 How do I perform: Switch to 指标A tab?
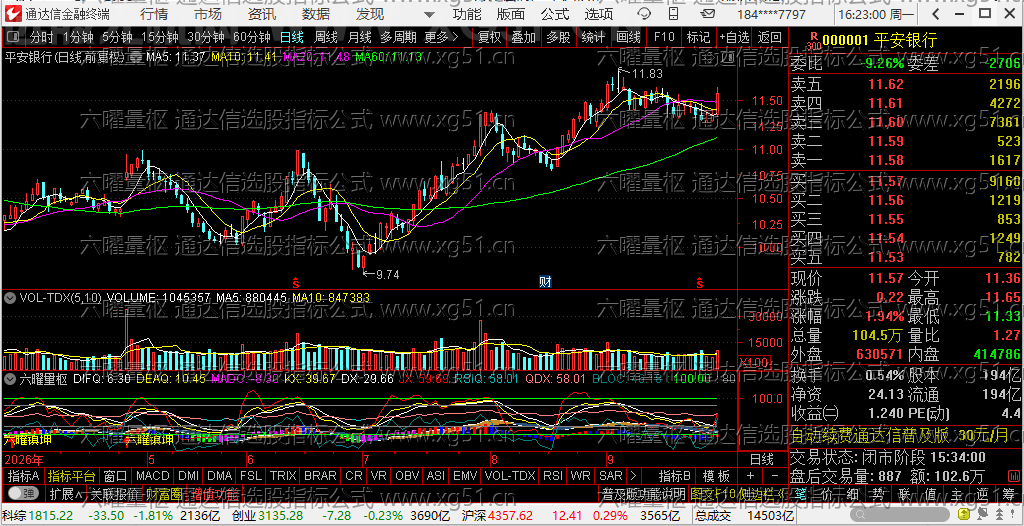point(24,476)
